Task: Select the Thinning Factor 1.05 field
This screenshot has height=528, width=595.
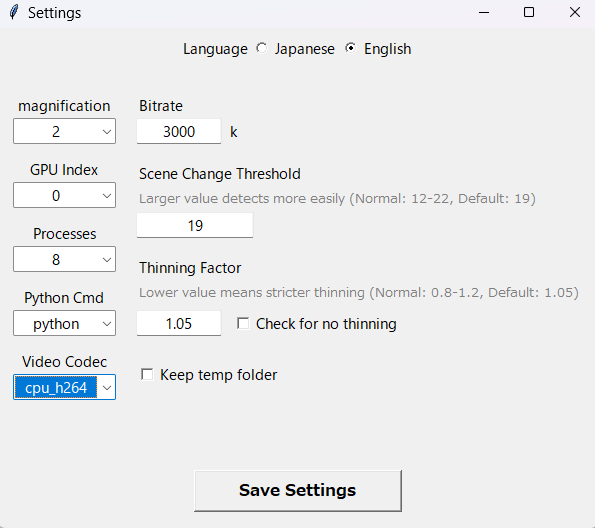Action: (x=179, y=323)
